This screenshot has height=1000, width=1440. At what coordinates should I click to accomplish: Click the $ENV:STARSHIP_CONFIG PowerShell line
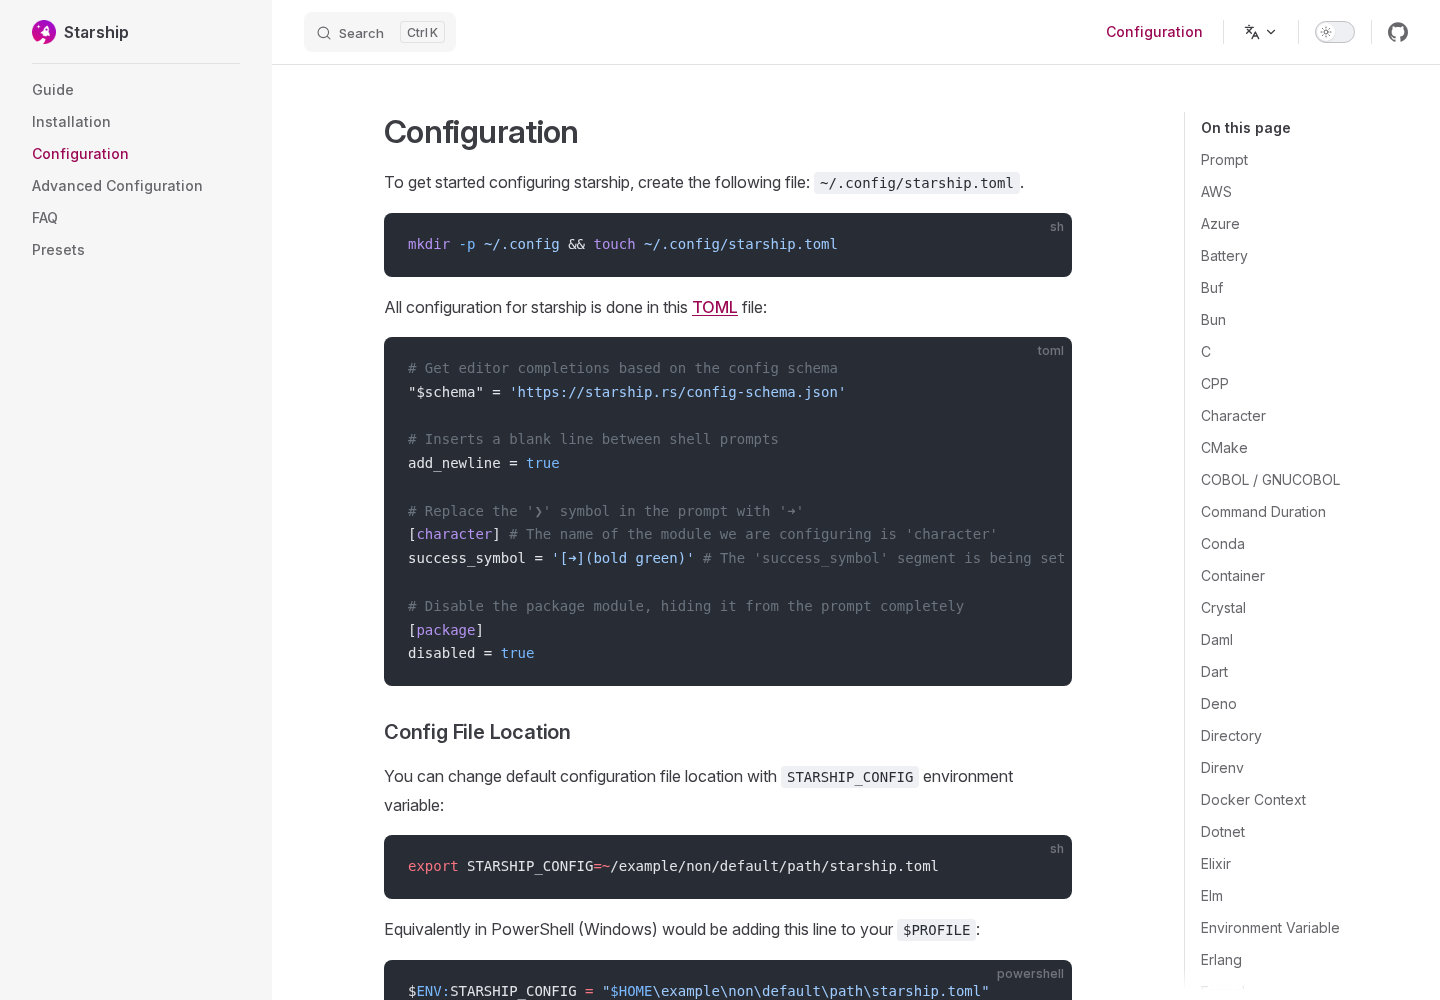point(698,991)
